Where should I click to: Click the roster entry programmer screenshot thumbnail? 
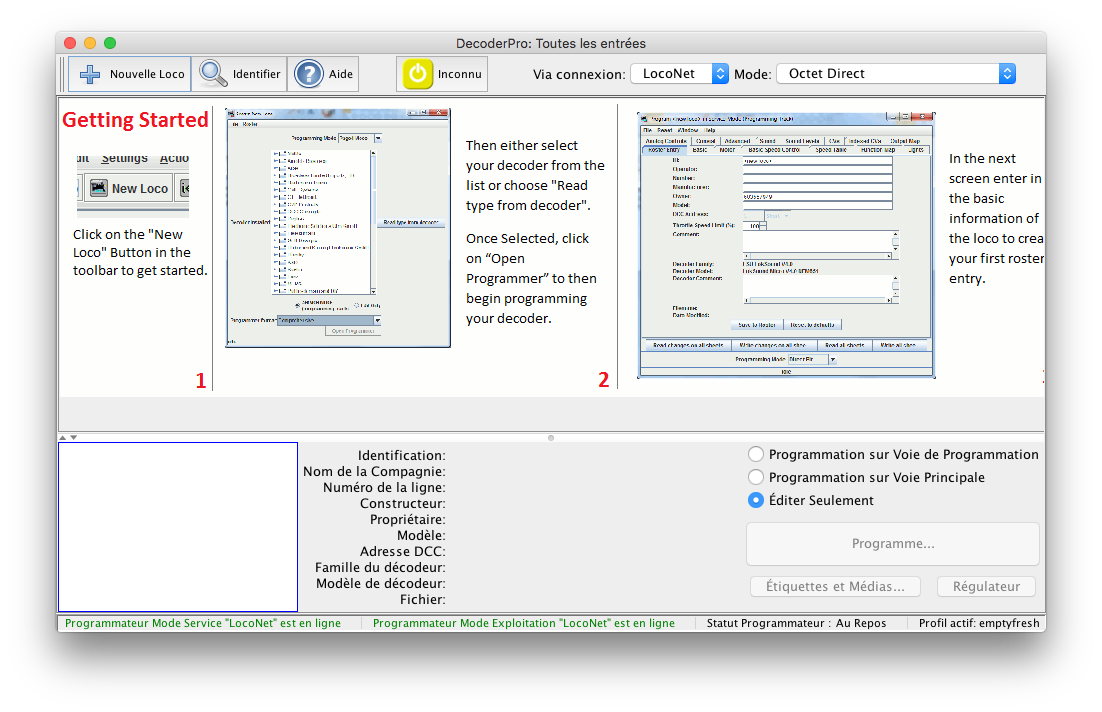786,245
